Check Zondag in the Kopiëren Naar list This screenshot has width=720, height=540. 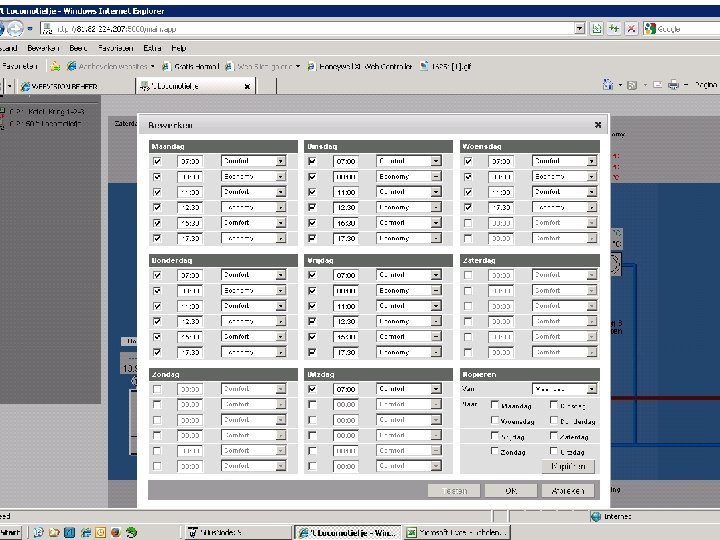[495, 451]
